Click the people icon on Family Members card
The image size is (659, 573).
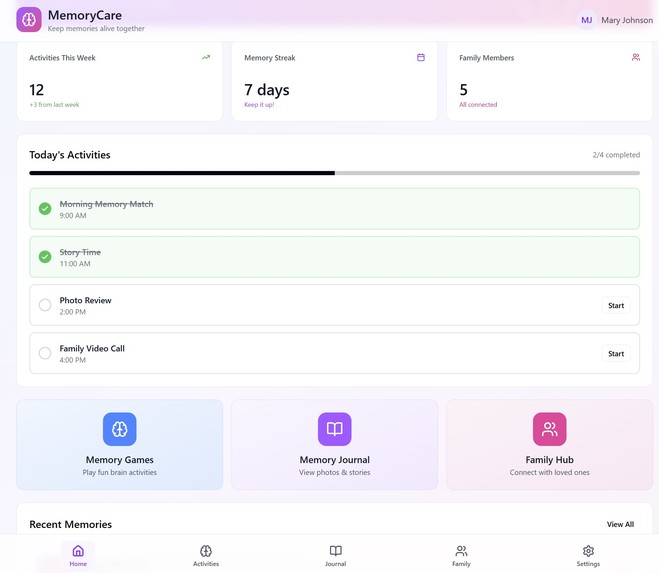(x=636, y=57)
